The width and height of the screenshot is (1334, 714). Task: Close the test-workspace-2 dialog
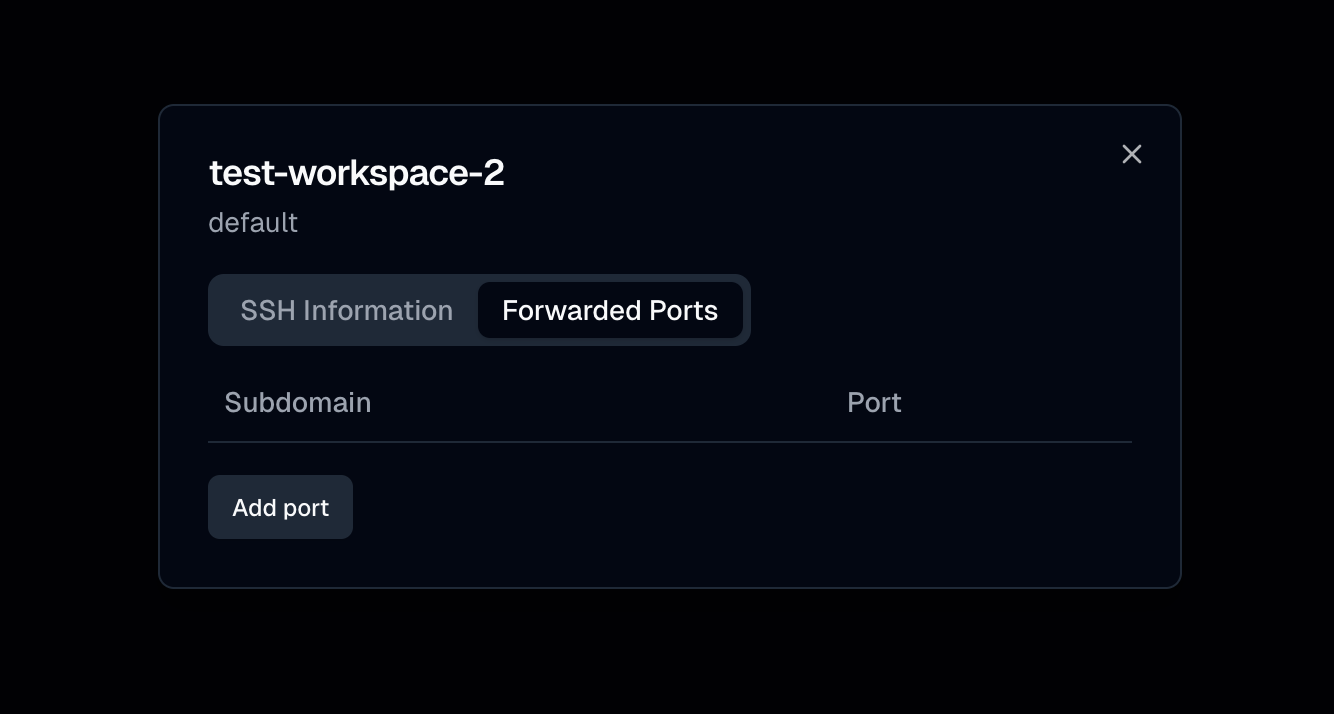1131,154
